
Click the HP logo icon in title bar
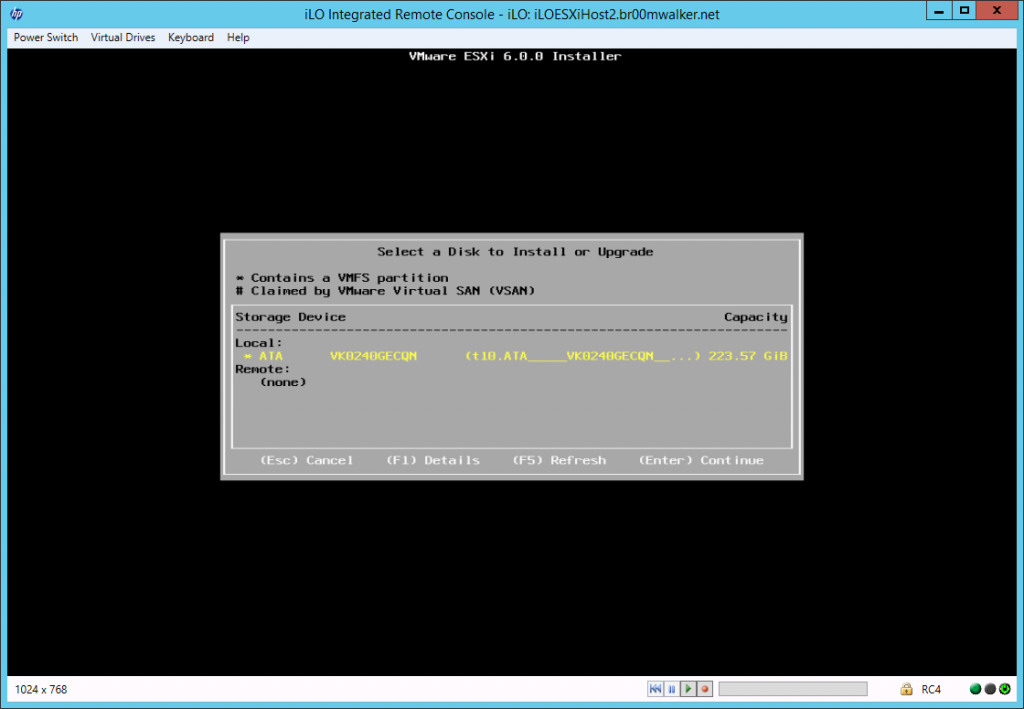pyautogui.click(x=16, y=14)
